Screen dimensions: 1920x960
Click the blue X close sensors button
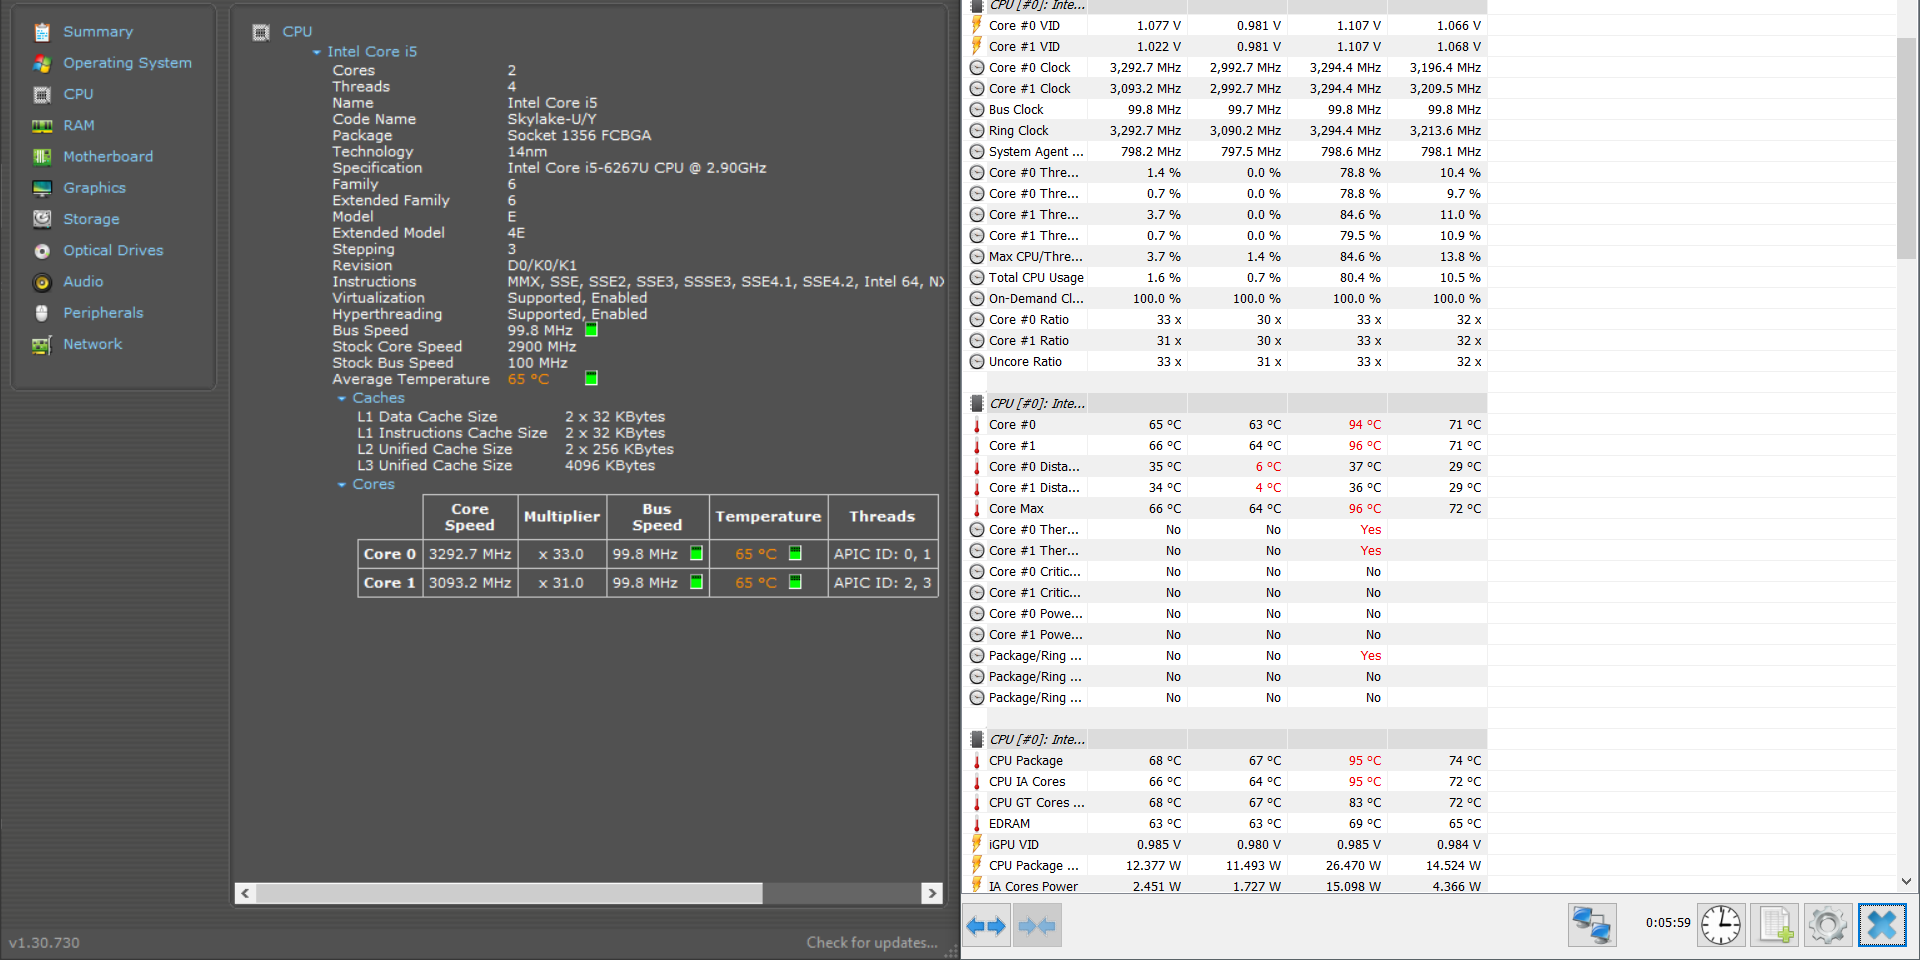coord(1882,924)
